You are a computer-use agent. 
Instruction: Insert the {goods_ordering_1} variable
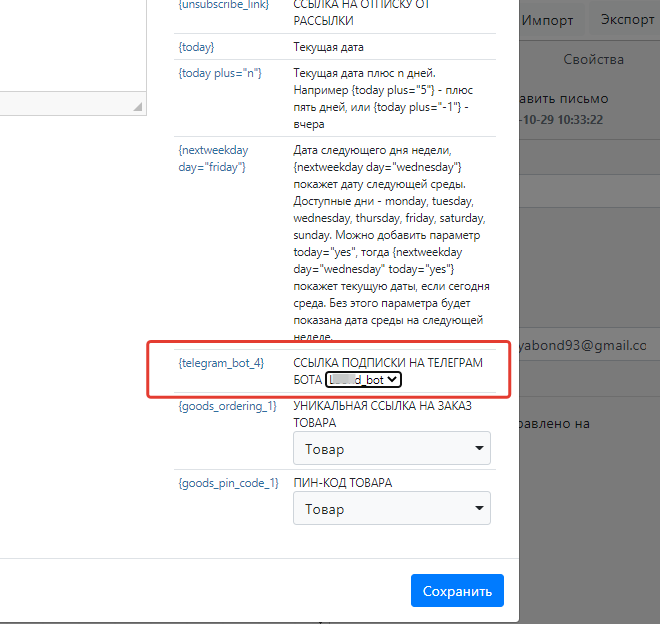[x=225, y=406]
